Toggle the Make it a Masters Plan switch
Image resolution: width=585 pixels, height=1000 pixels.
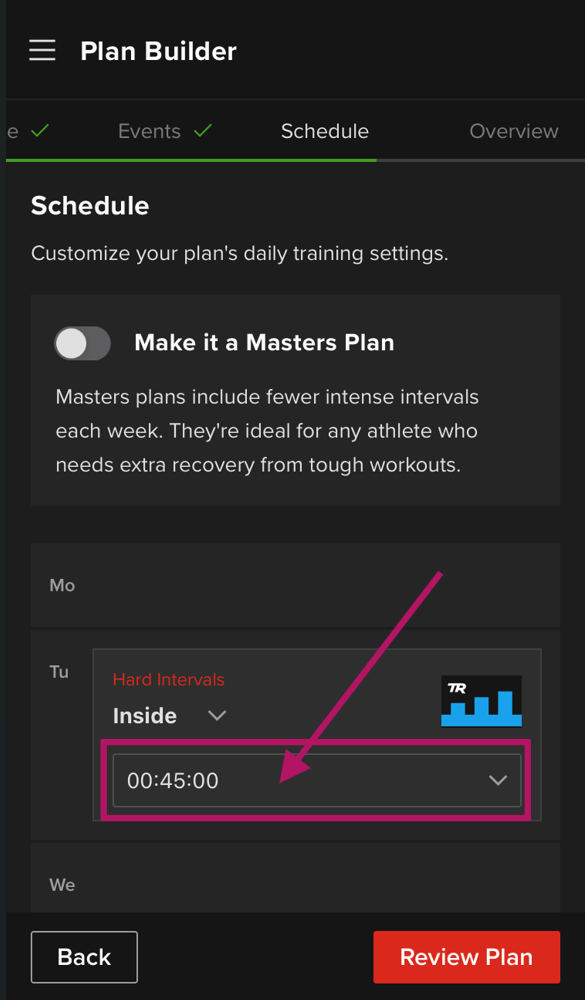point(82,343)
